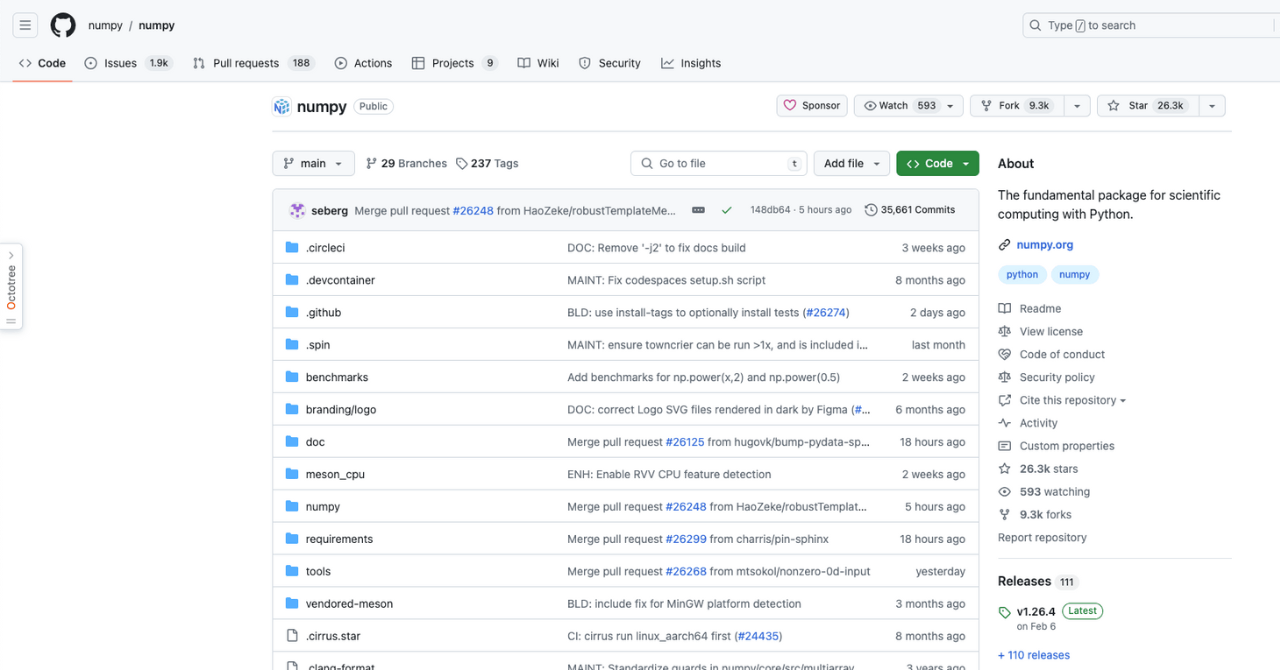
Task: Open the Security tab
Action: click(x=609, y=63)
